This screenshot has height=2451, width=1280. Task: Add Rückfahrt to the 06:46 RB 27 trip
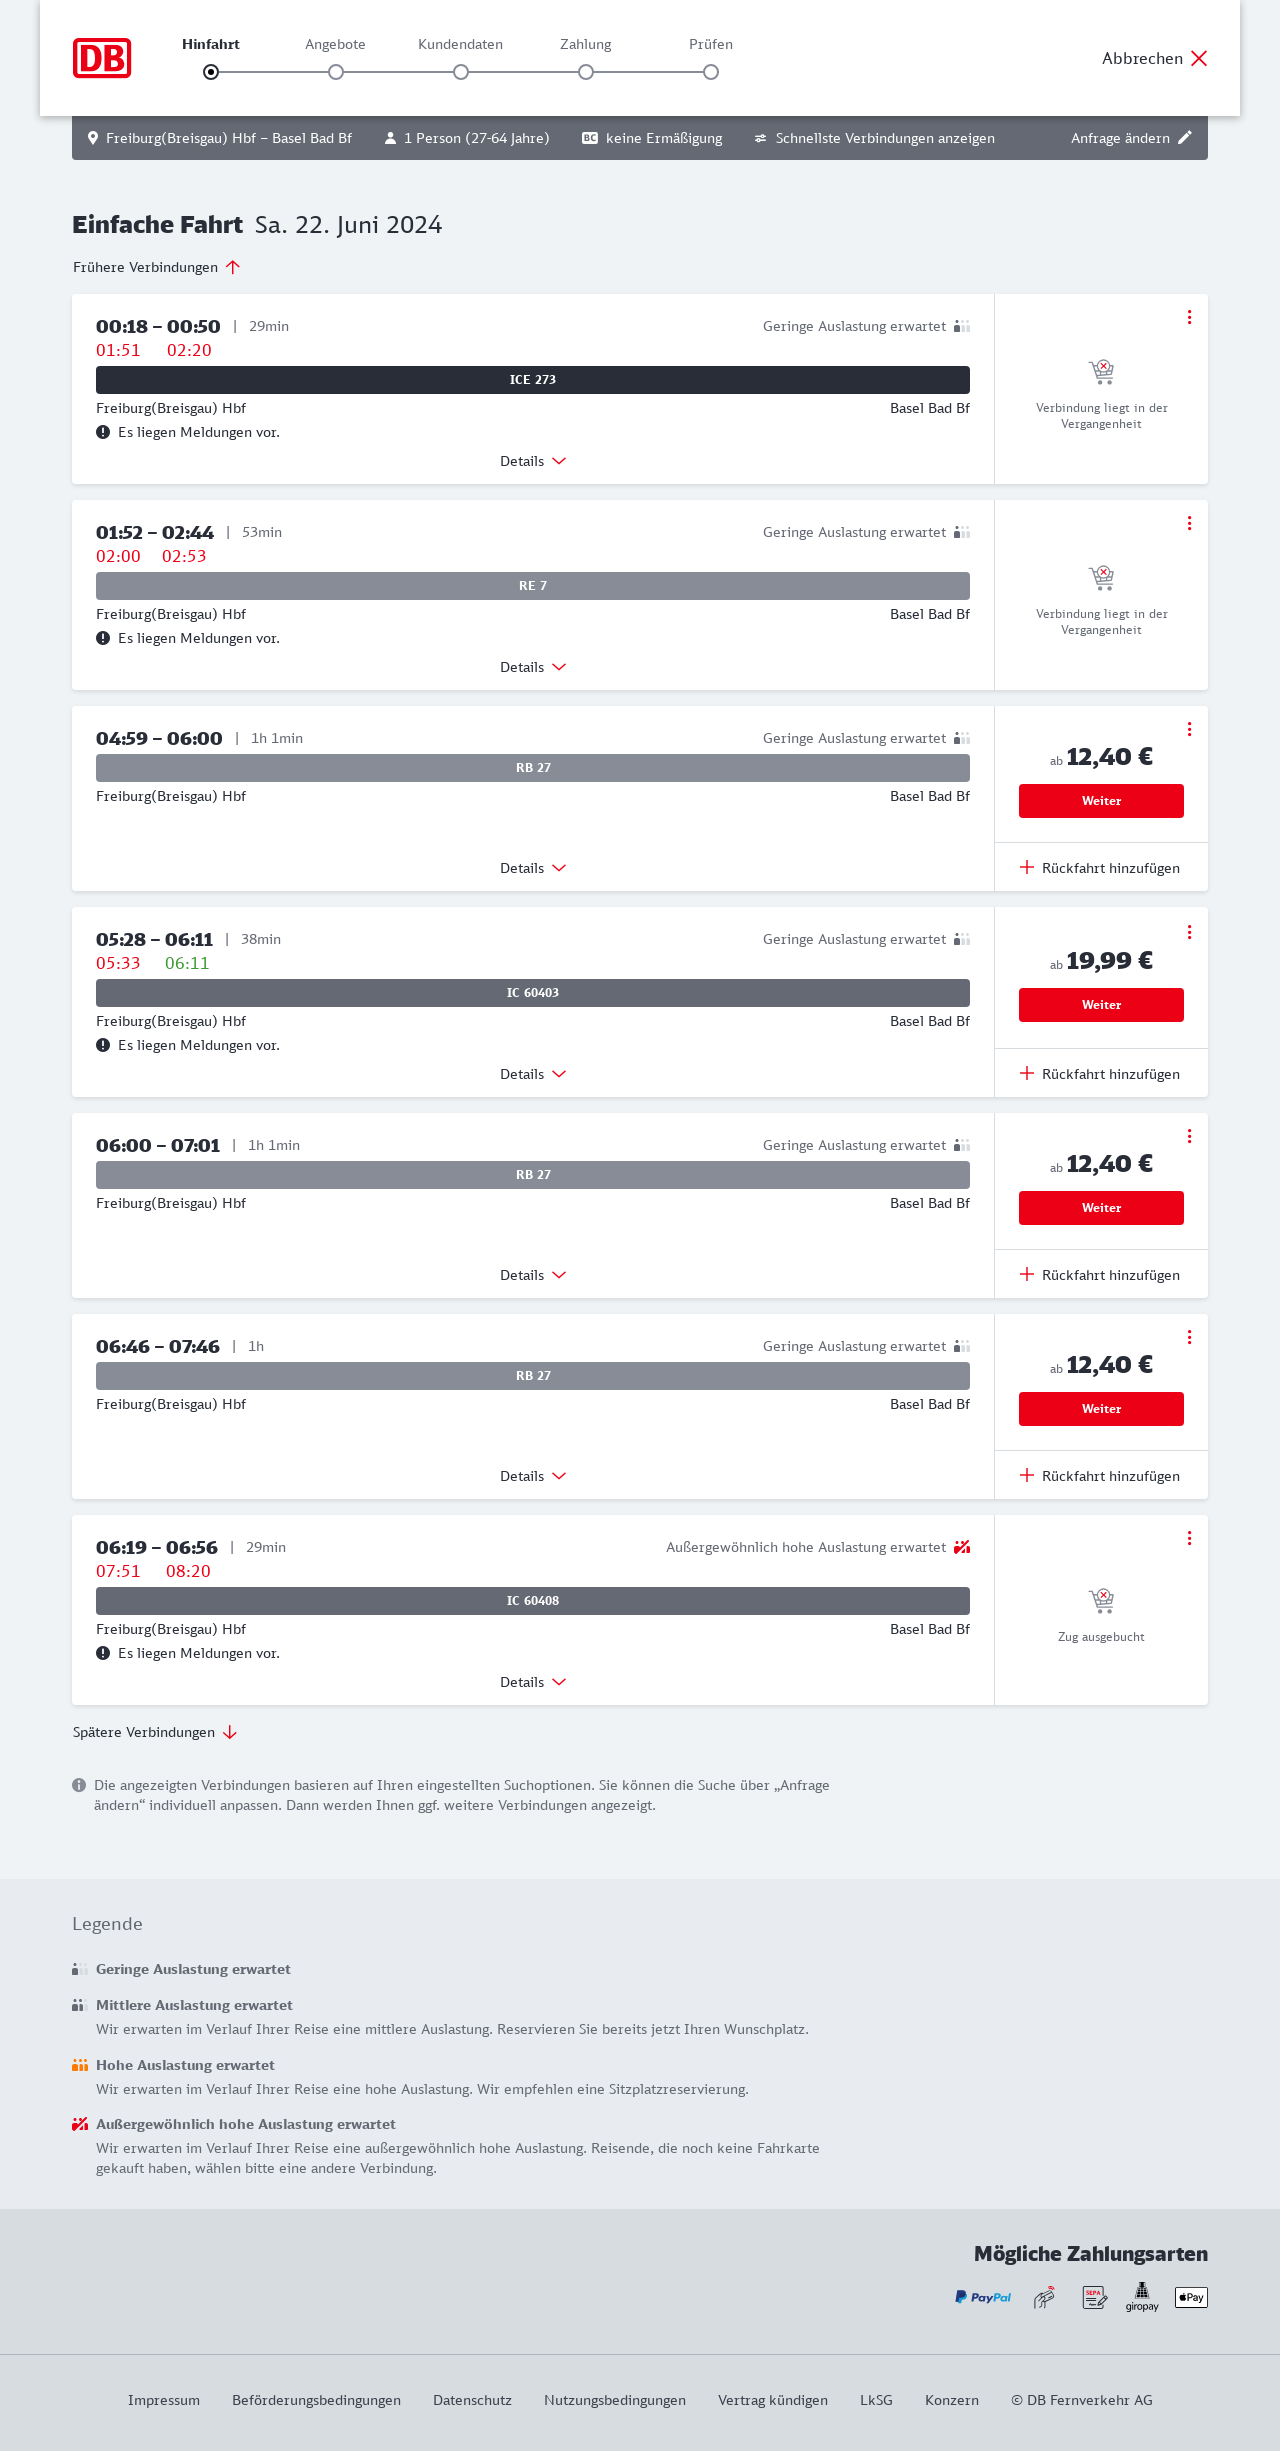(1100, 1476)
